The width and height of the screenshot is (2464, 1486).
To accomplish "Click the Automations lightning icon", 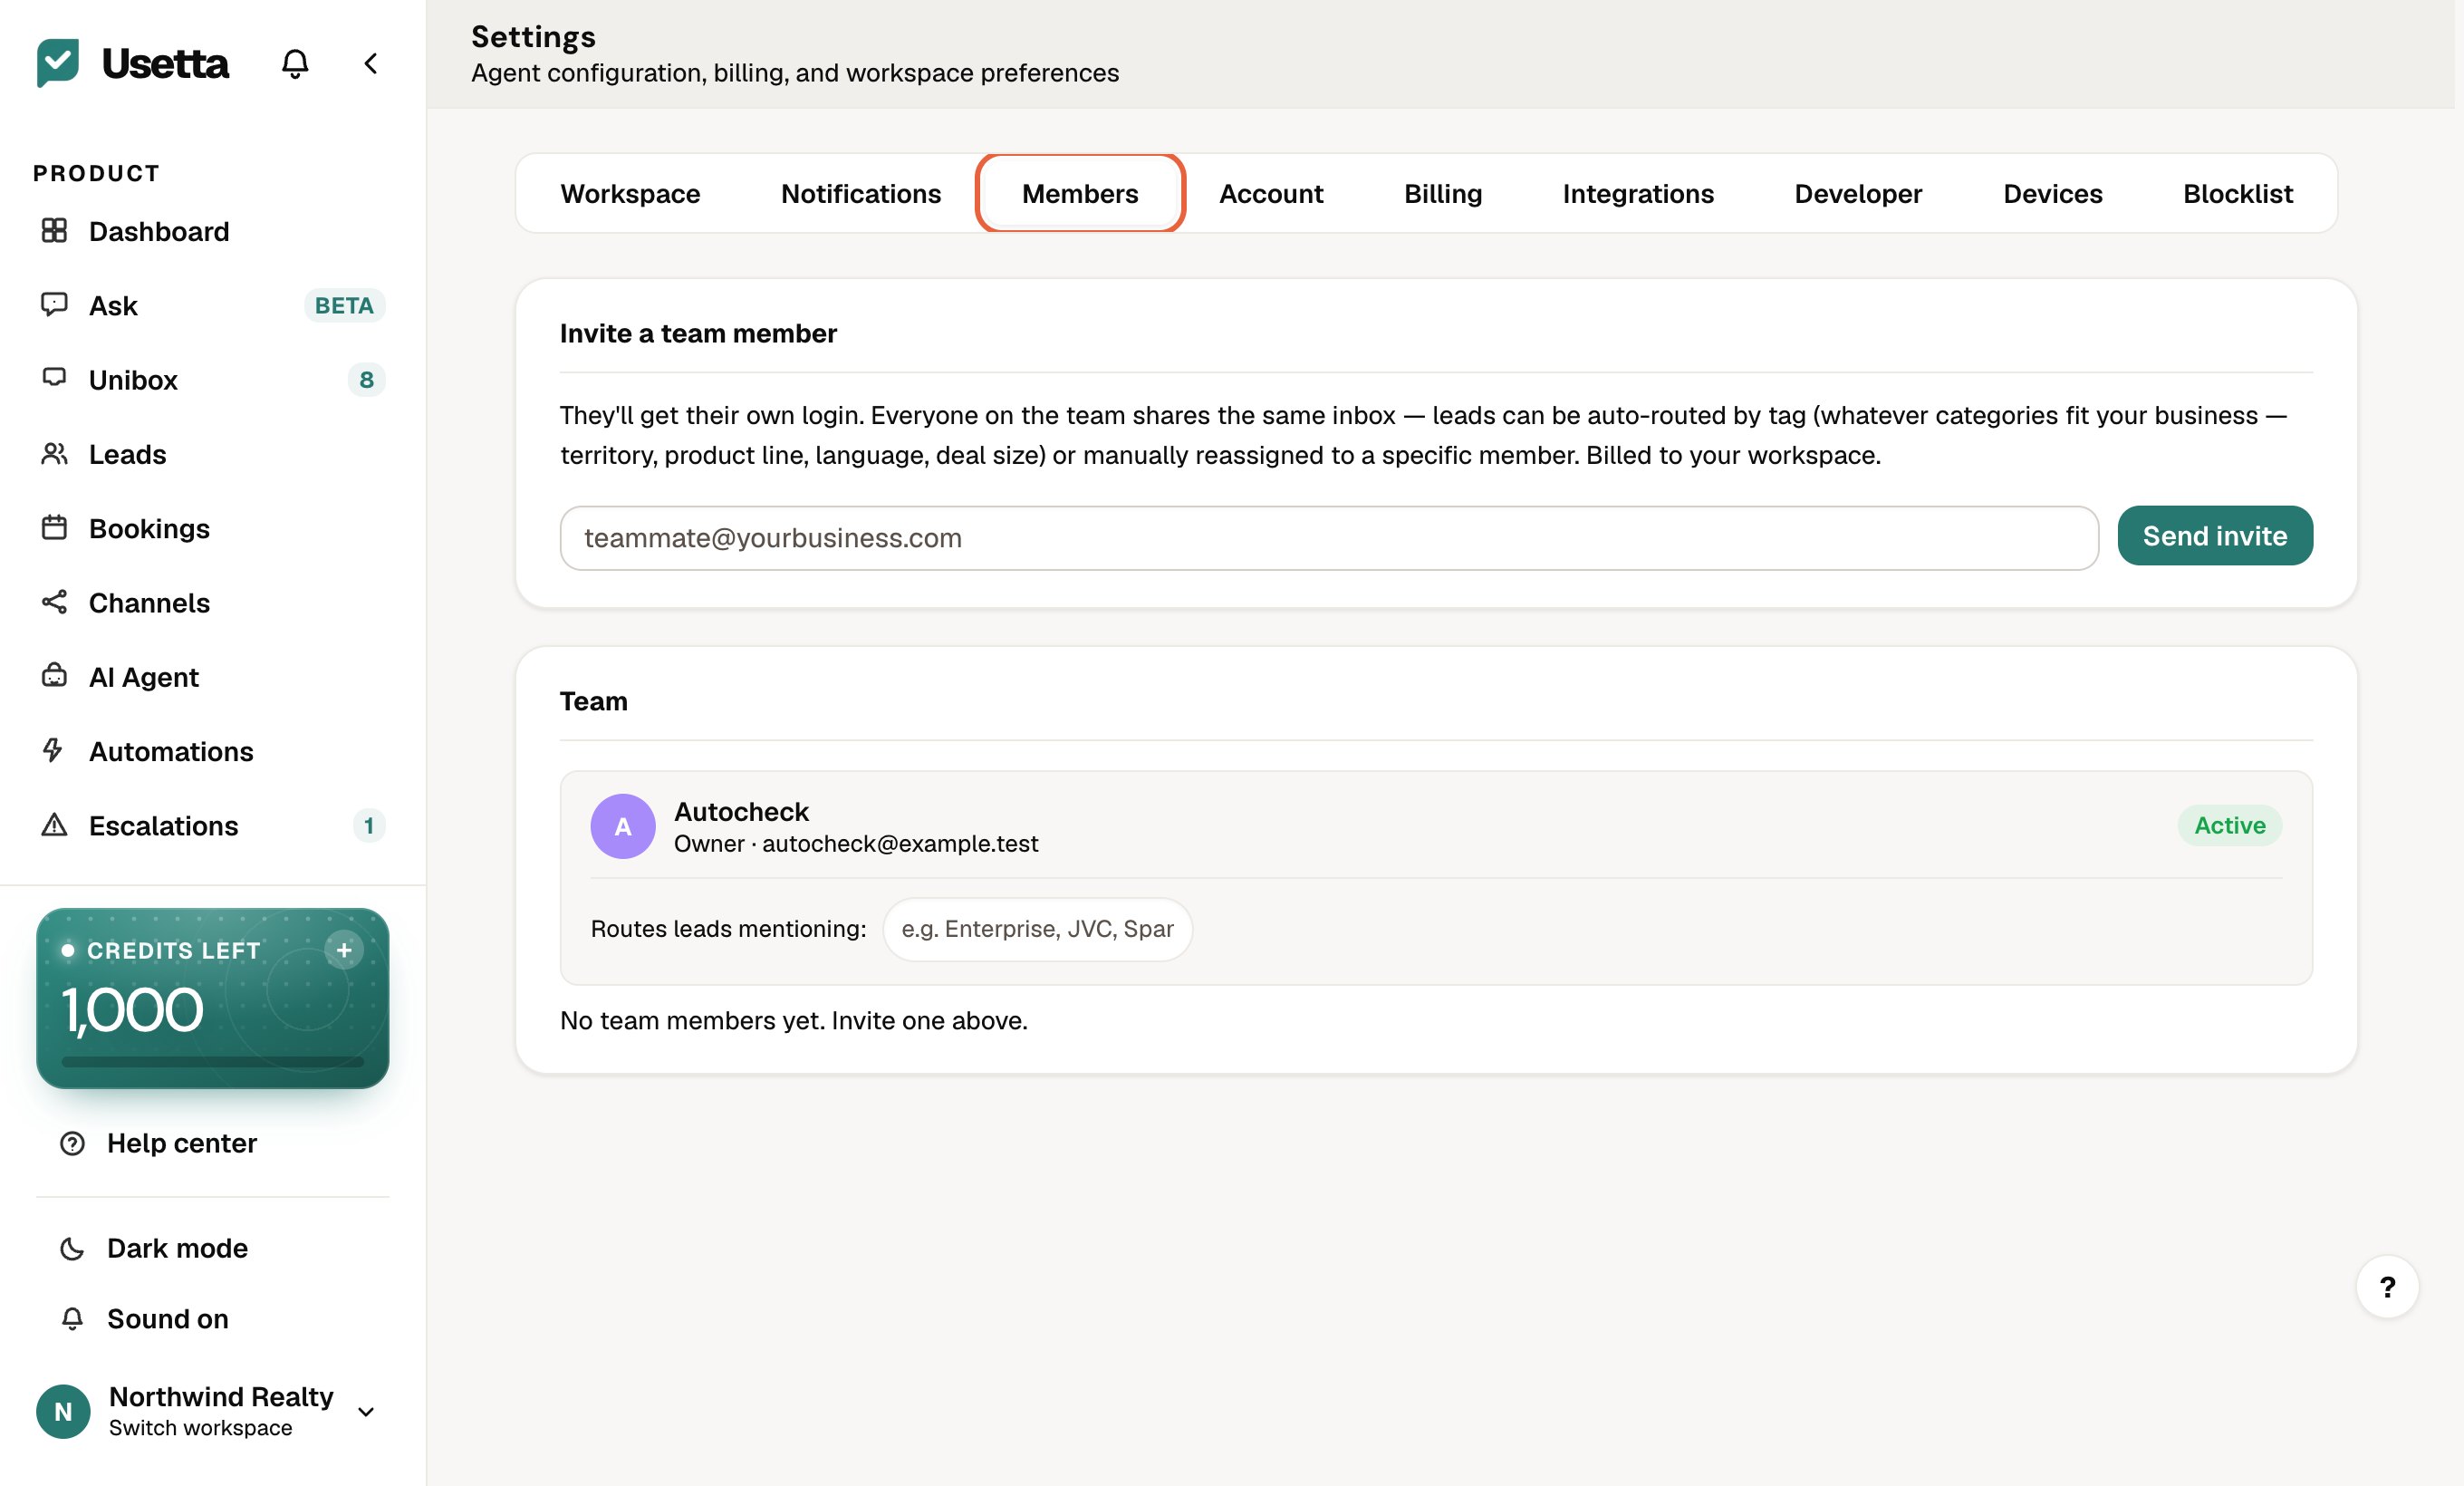I will click(54, 751).
